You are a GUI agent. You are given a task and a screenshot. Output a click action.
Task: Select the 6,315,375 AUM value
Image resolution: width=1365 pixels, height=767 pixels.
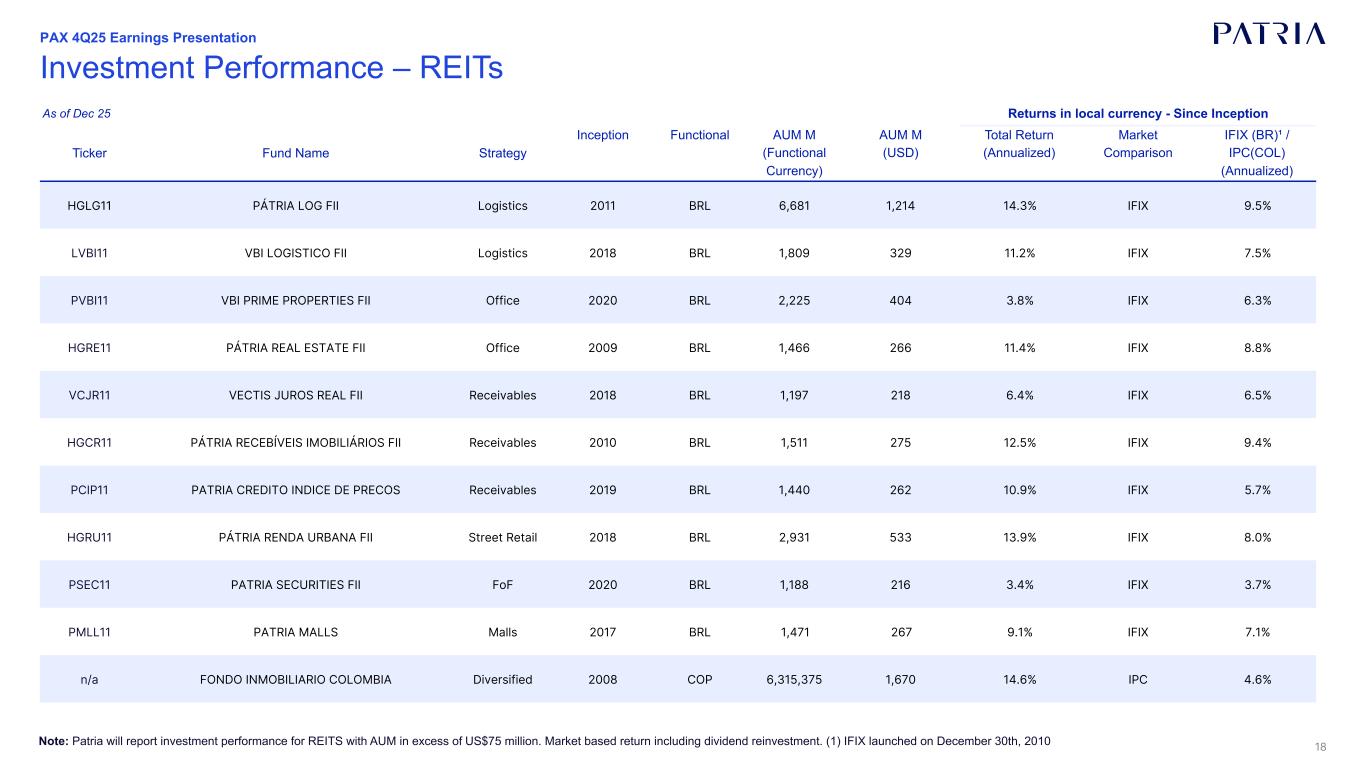point(794,680)
